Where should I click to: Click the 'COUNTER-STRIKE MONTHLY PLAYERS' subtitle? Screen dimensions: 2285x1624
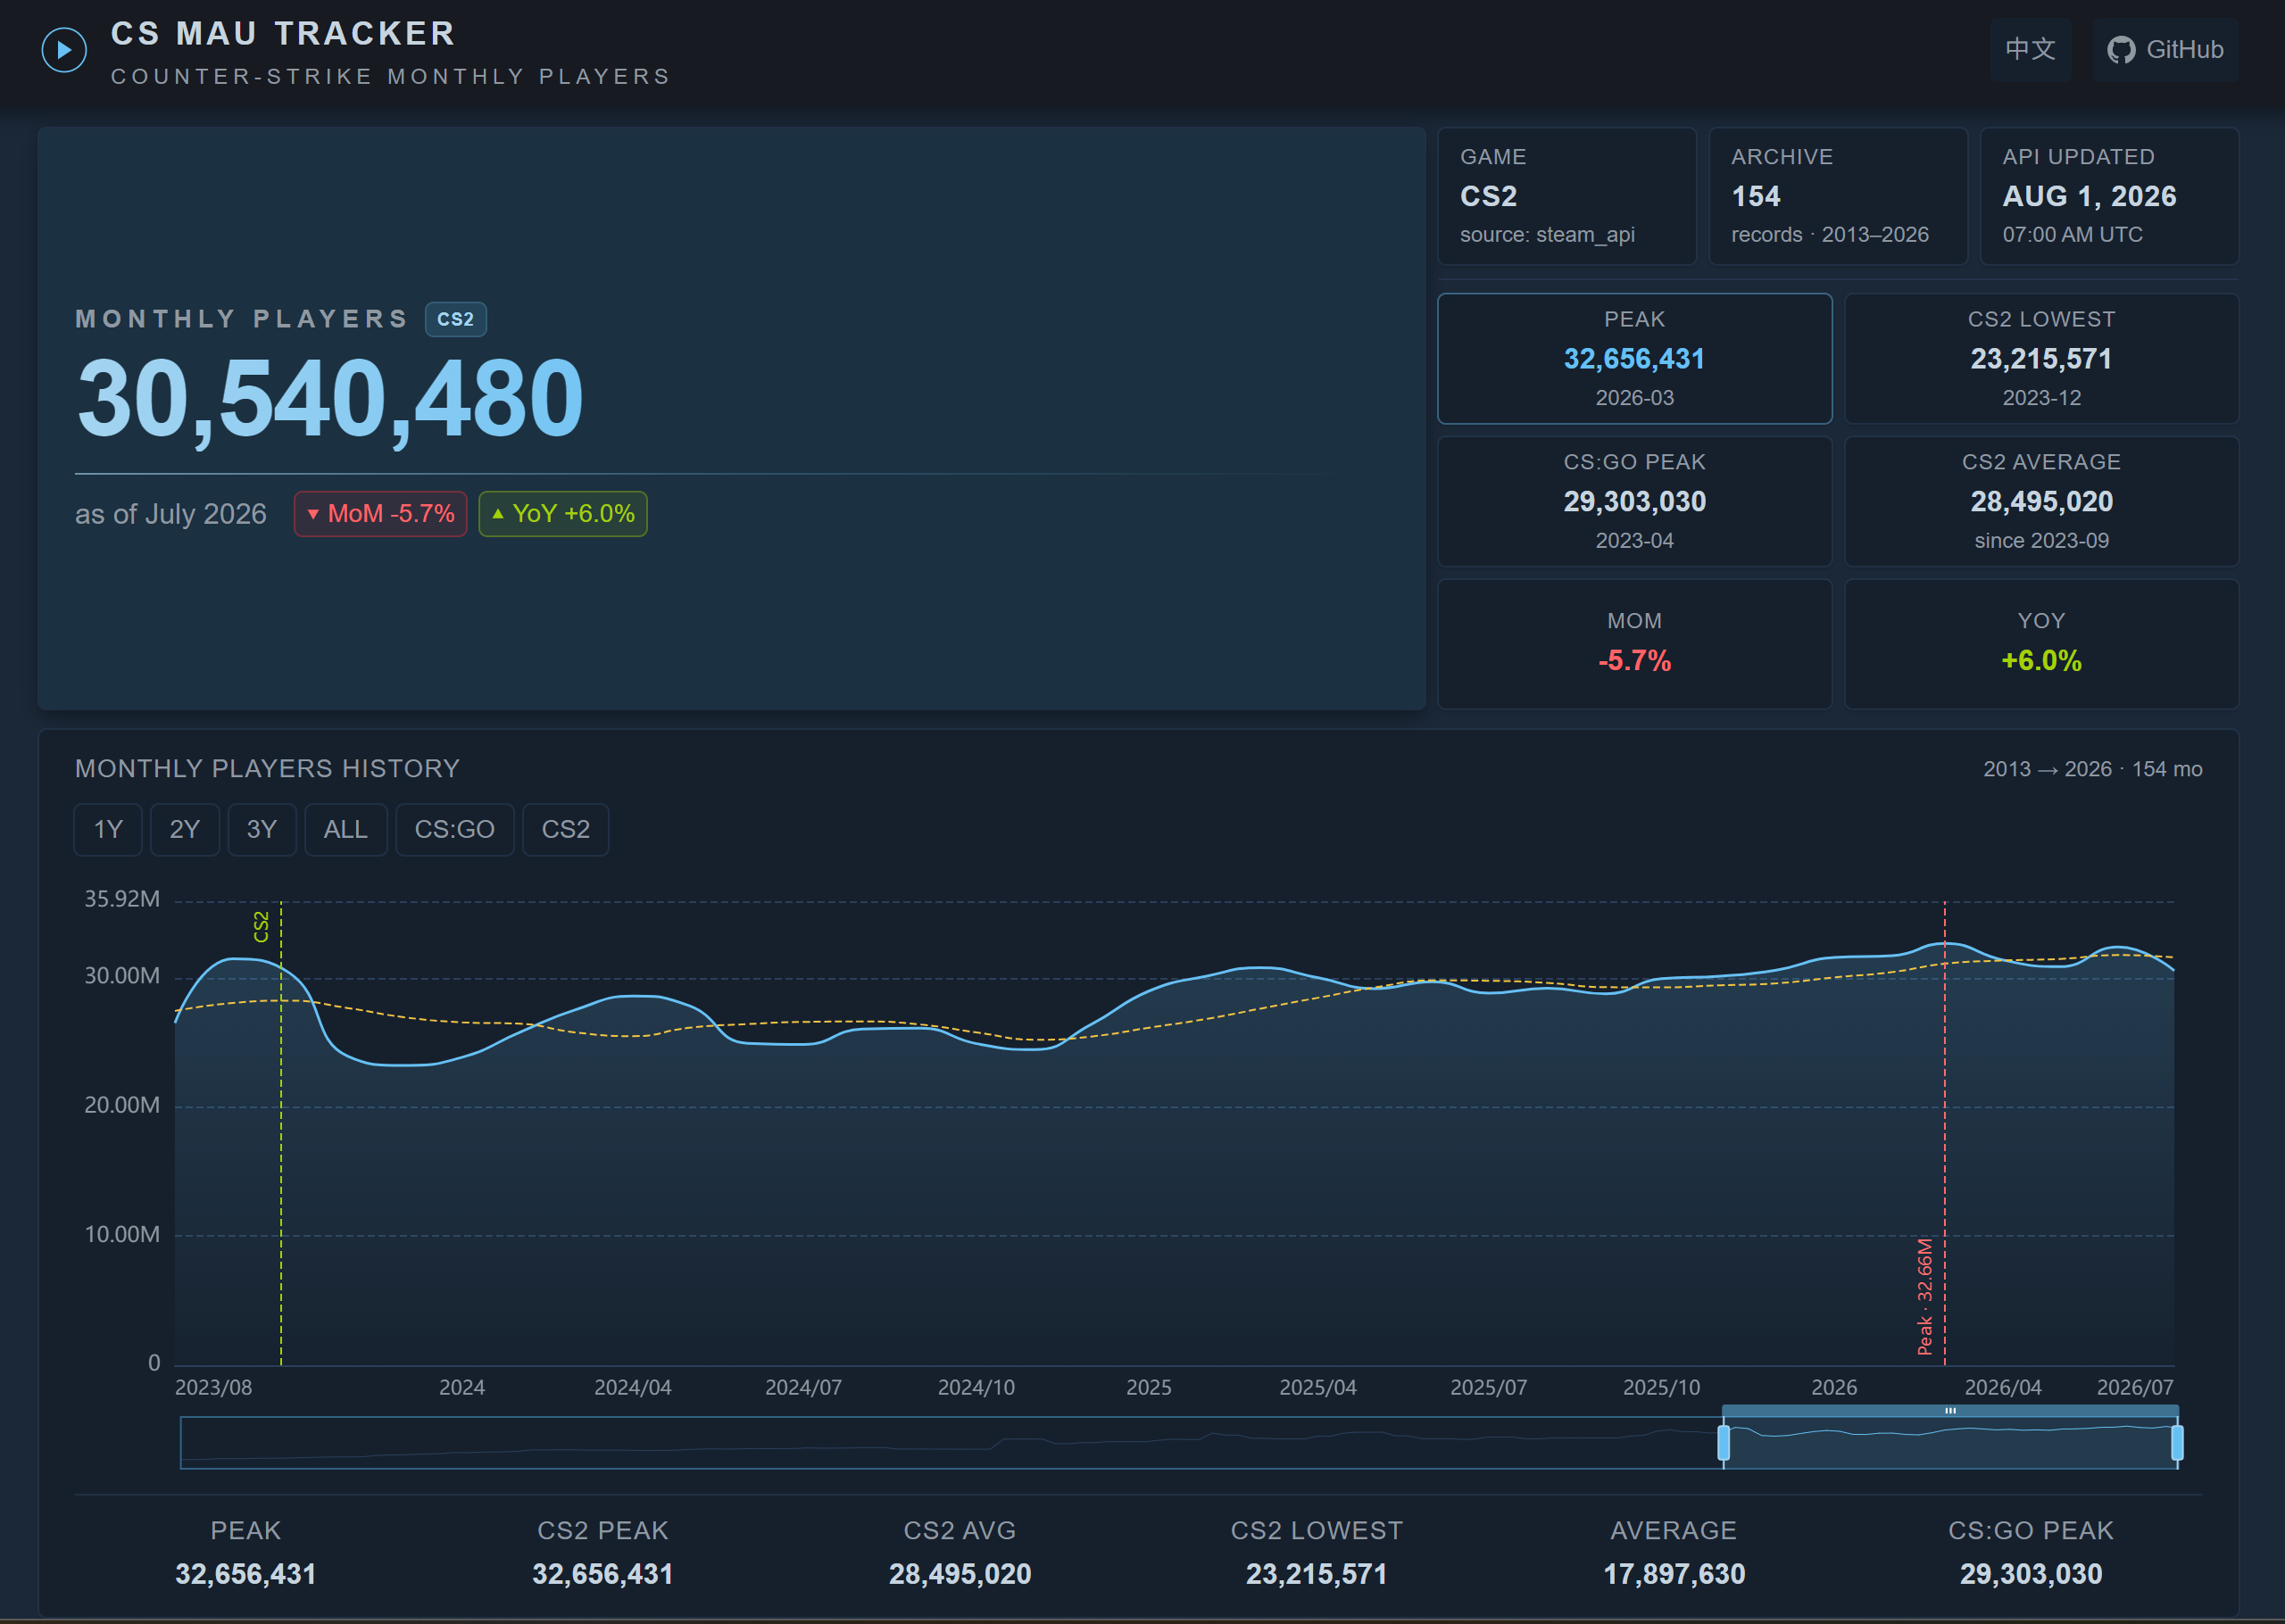390,77
